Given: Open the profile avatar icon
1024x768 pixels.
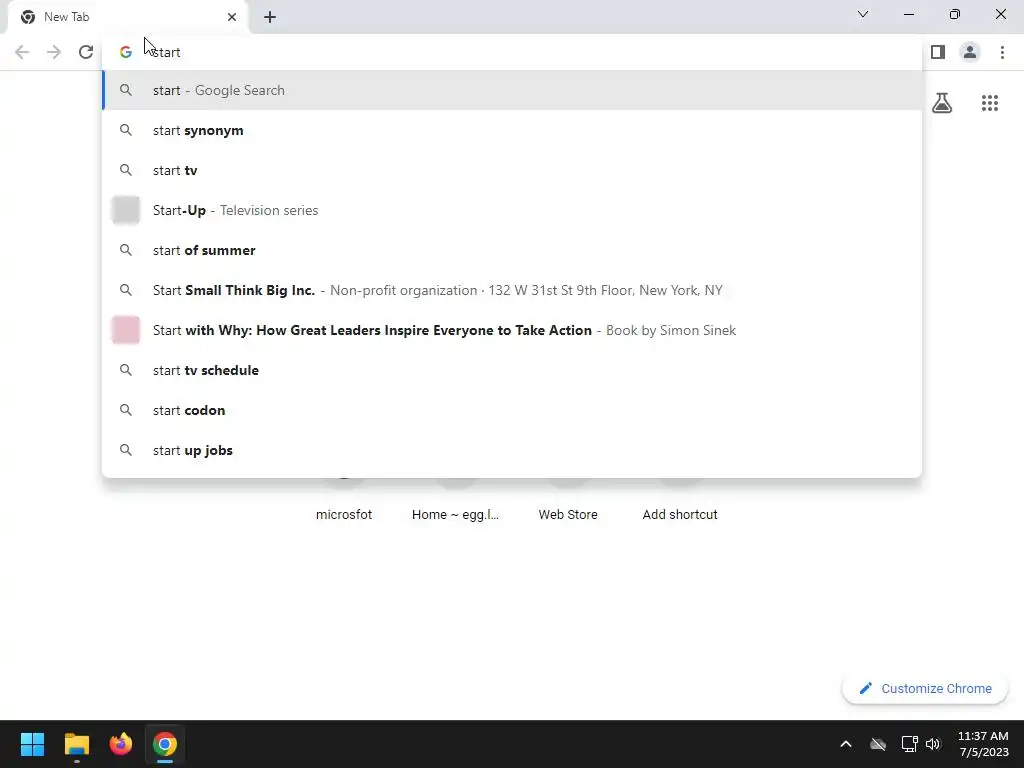Looking at the screenshot, I should (x=970, y=52).
